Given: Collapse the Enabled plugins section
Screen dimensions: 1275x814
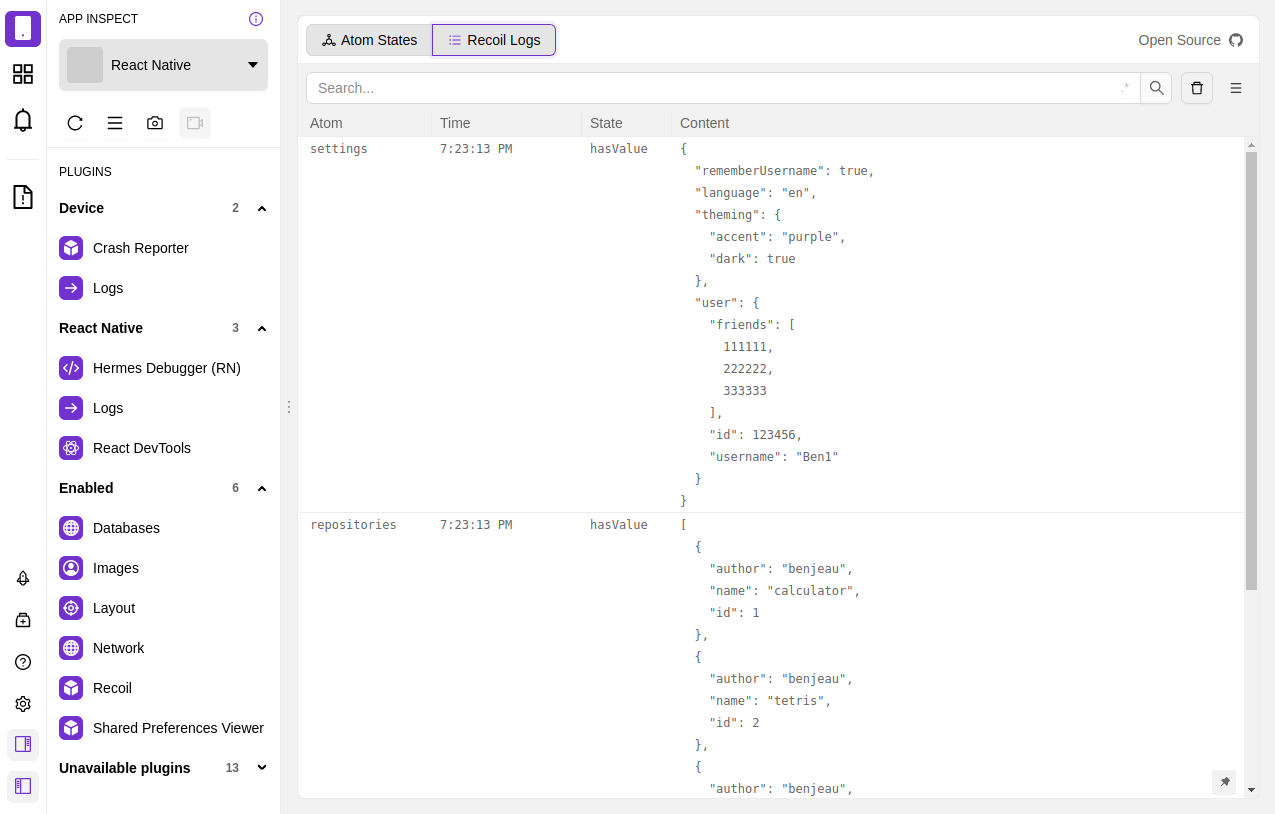Looking at the screenshot, I should pos(262,488).
